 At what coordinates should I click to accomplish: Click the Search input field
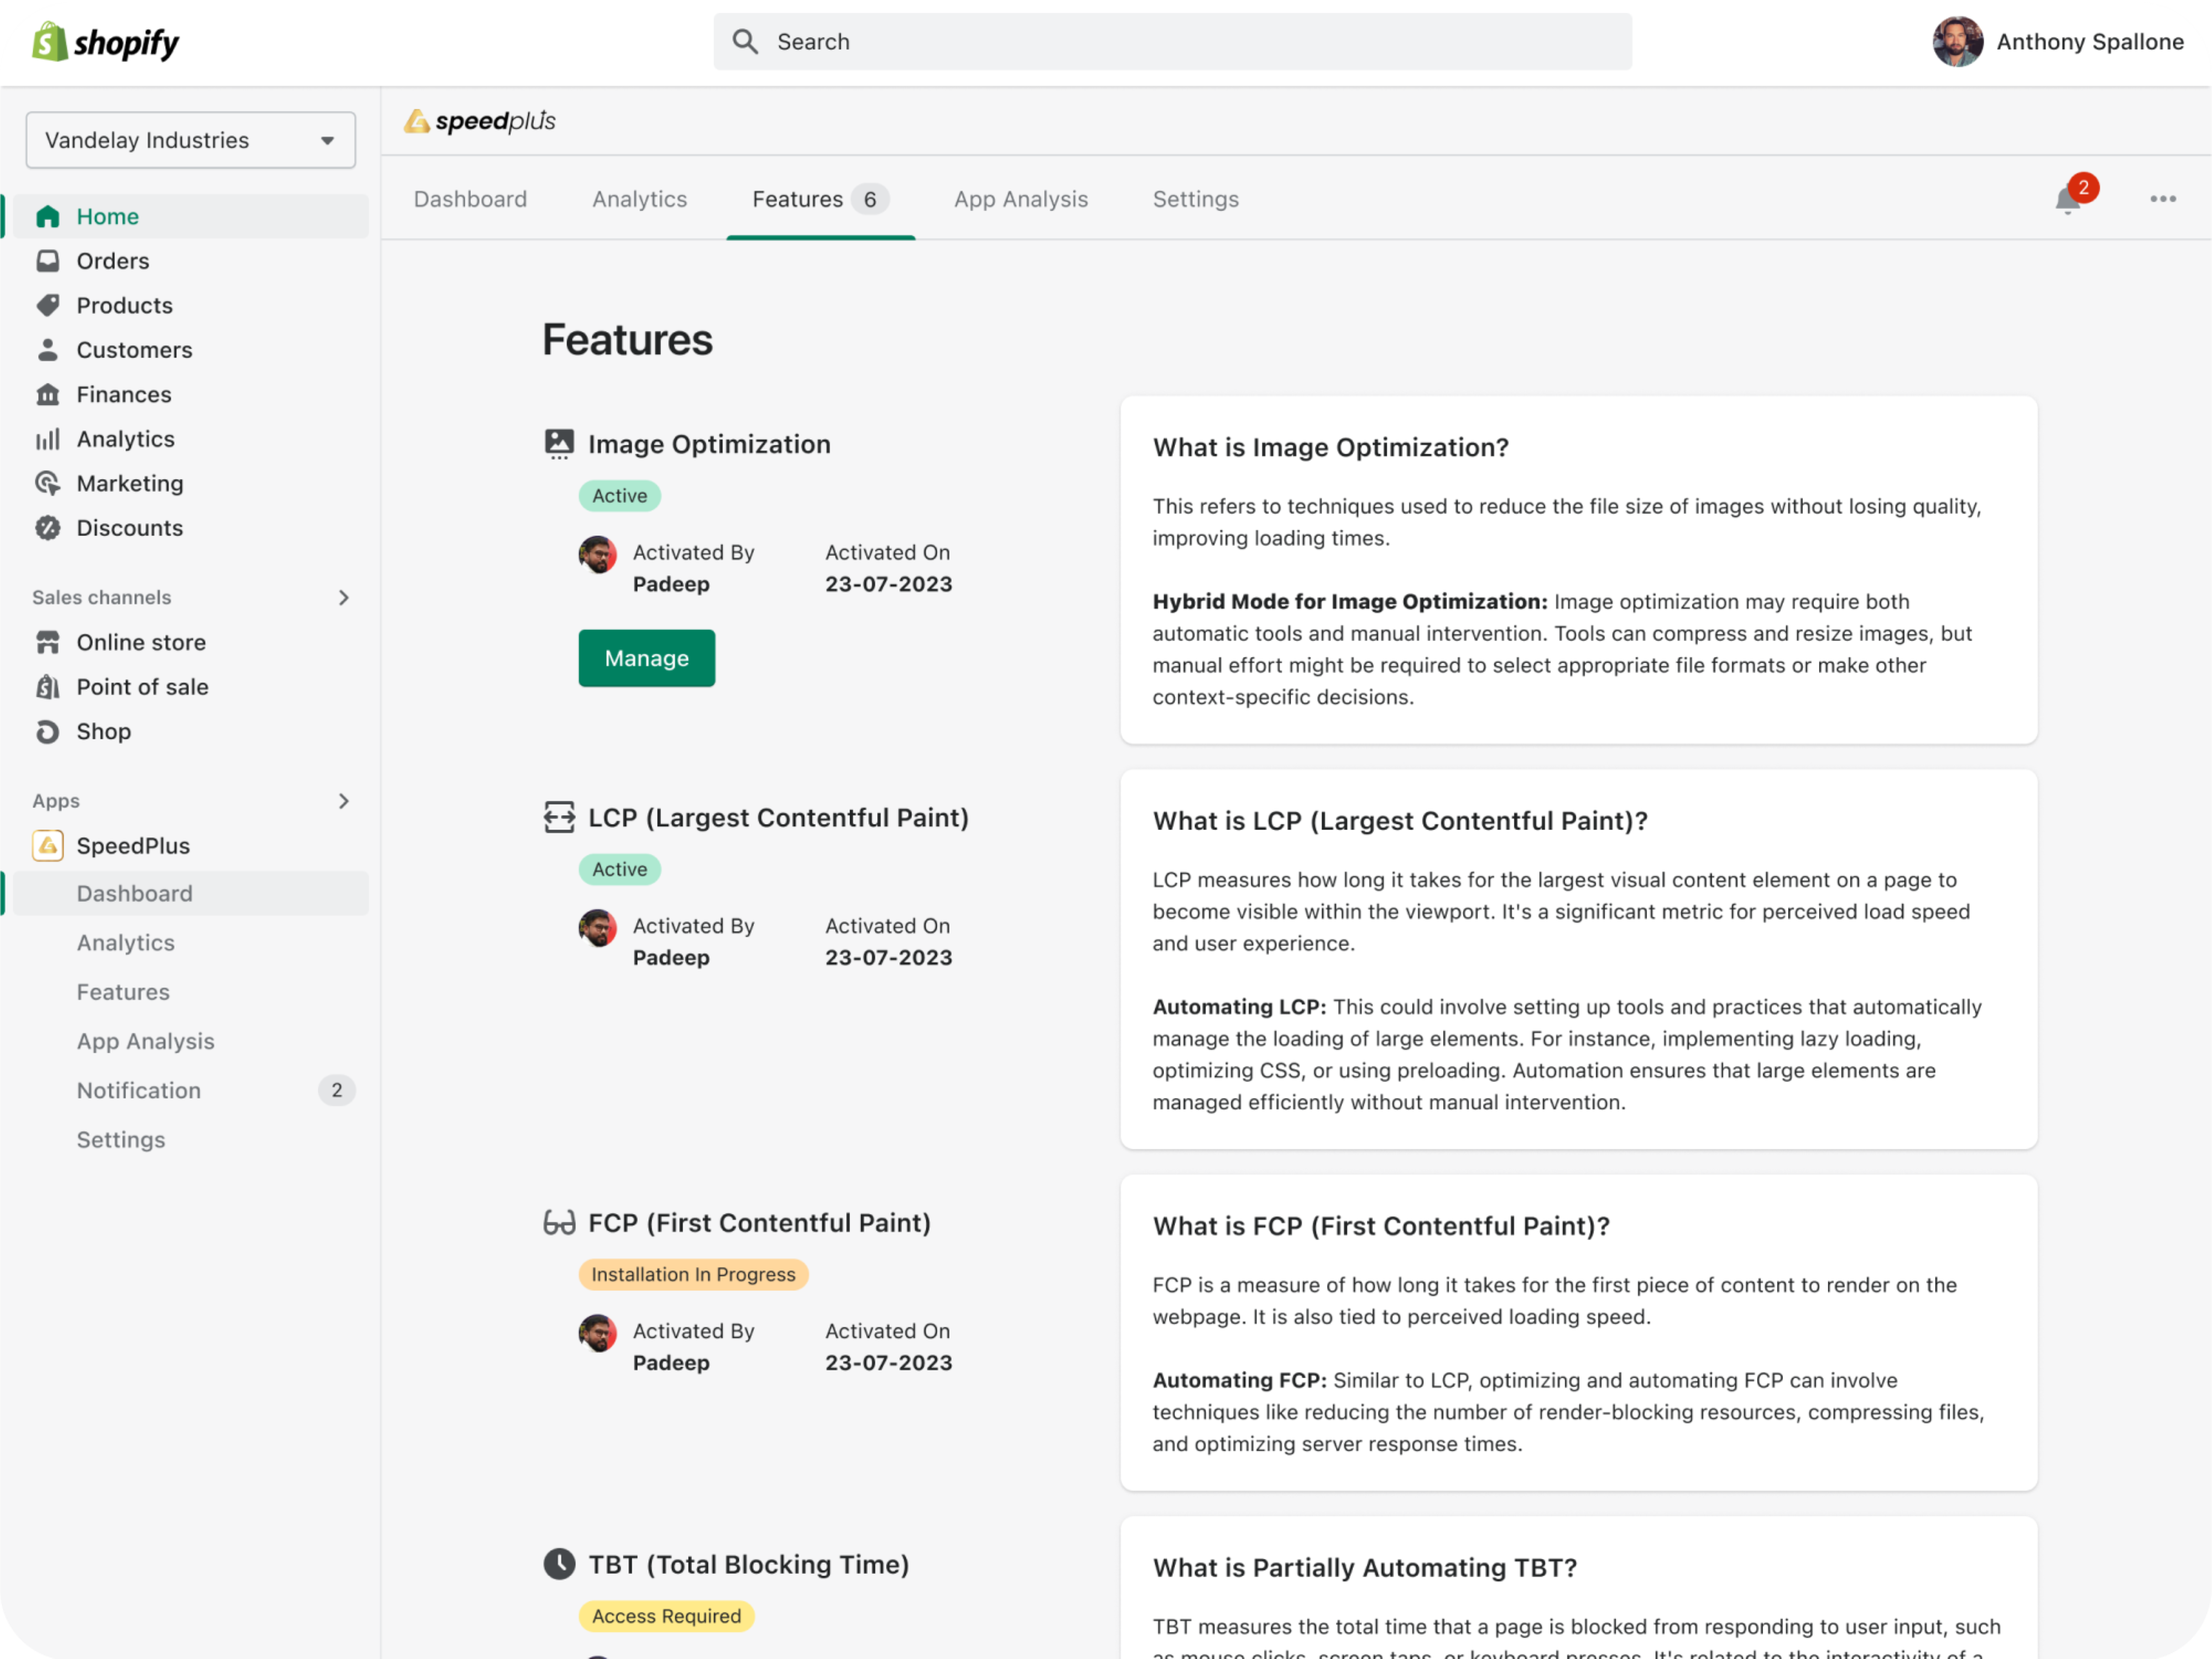(1172, 42)
